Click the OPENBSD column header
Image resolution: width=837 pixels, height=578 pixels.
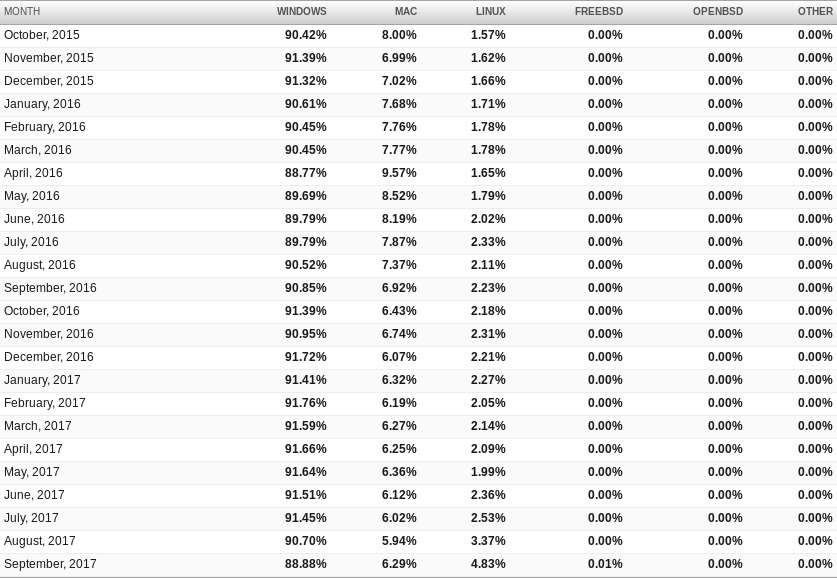[x=717, y=11]
